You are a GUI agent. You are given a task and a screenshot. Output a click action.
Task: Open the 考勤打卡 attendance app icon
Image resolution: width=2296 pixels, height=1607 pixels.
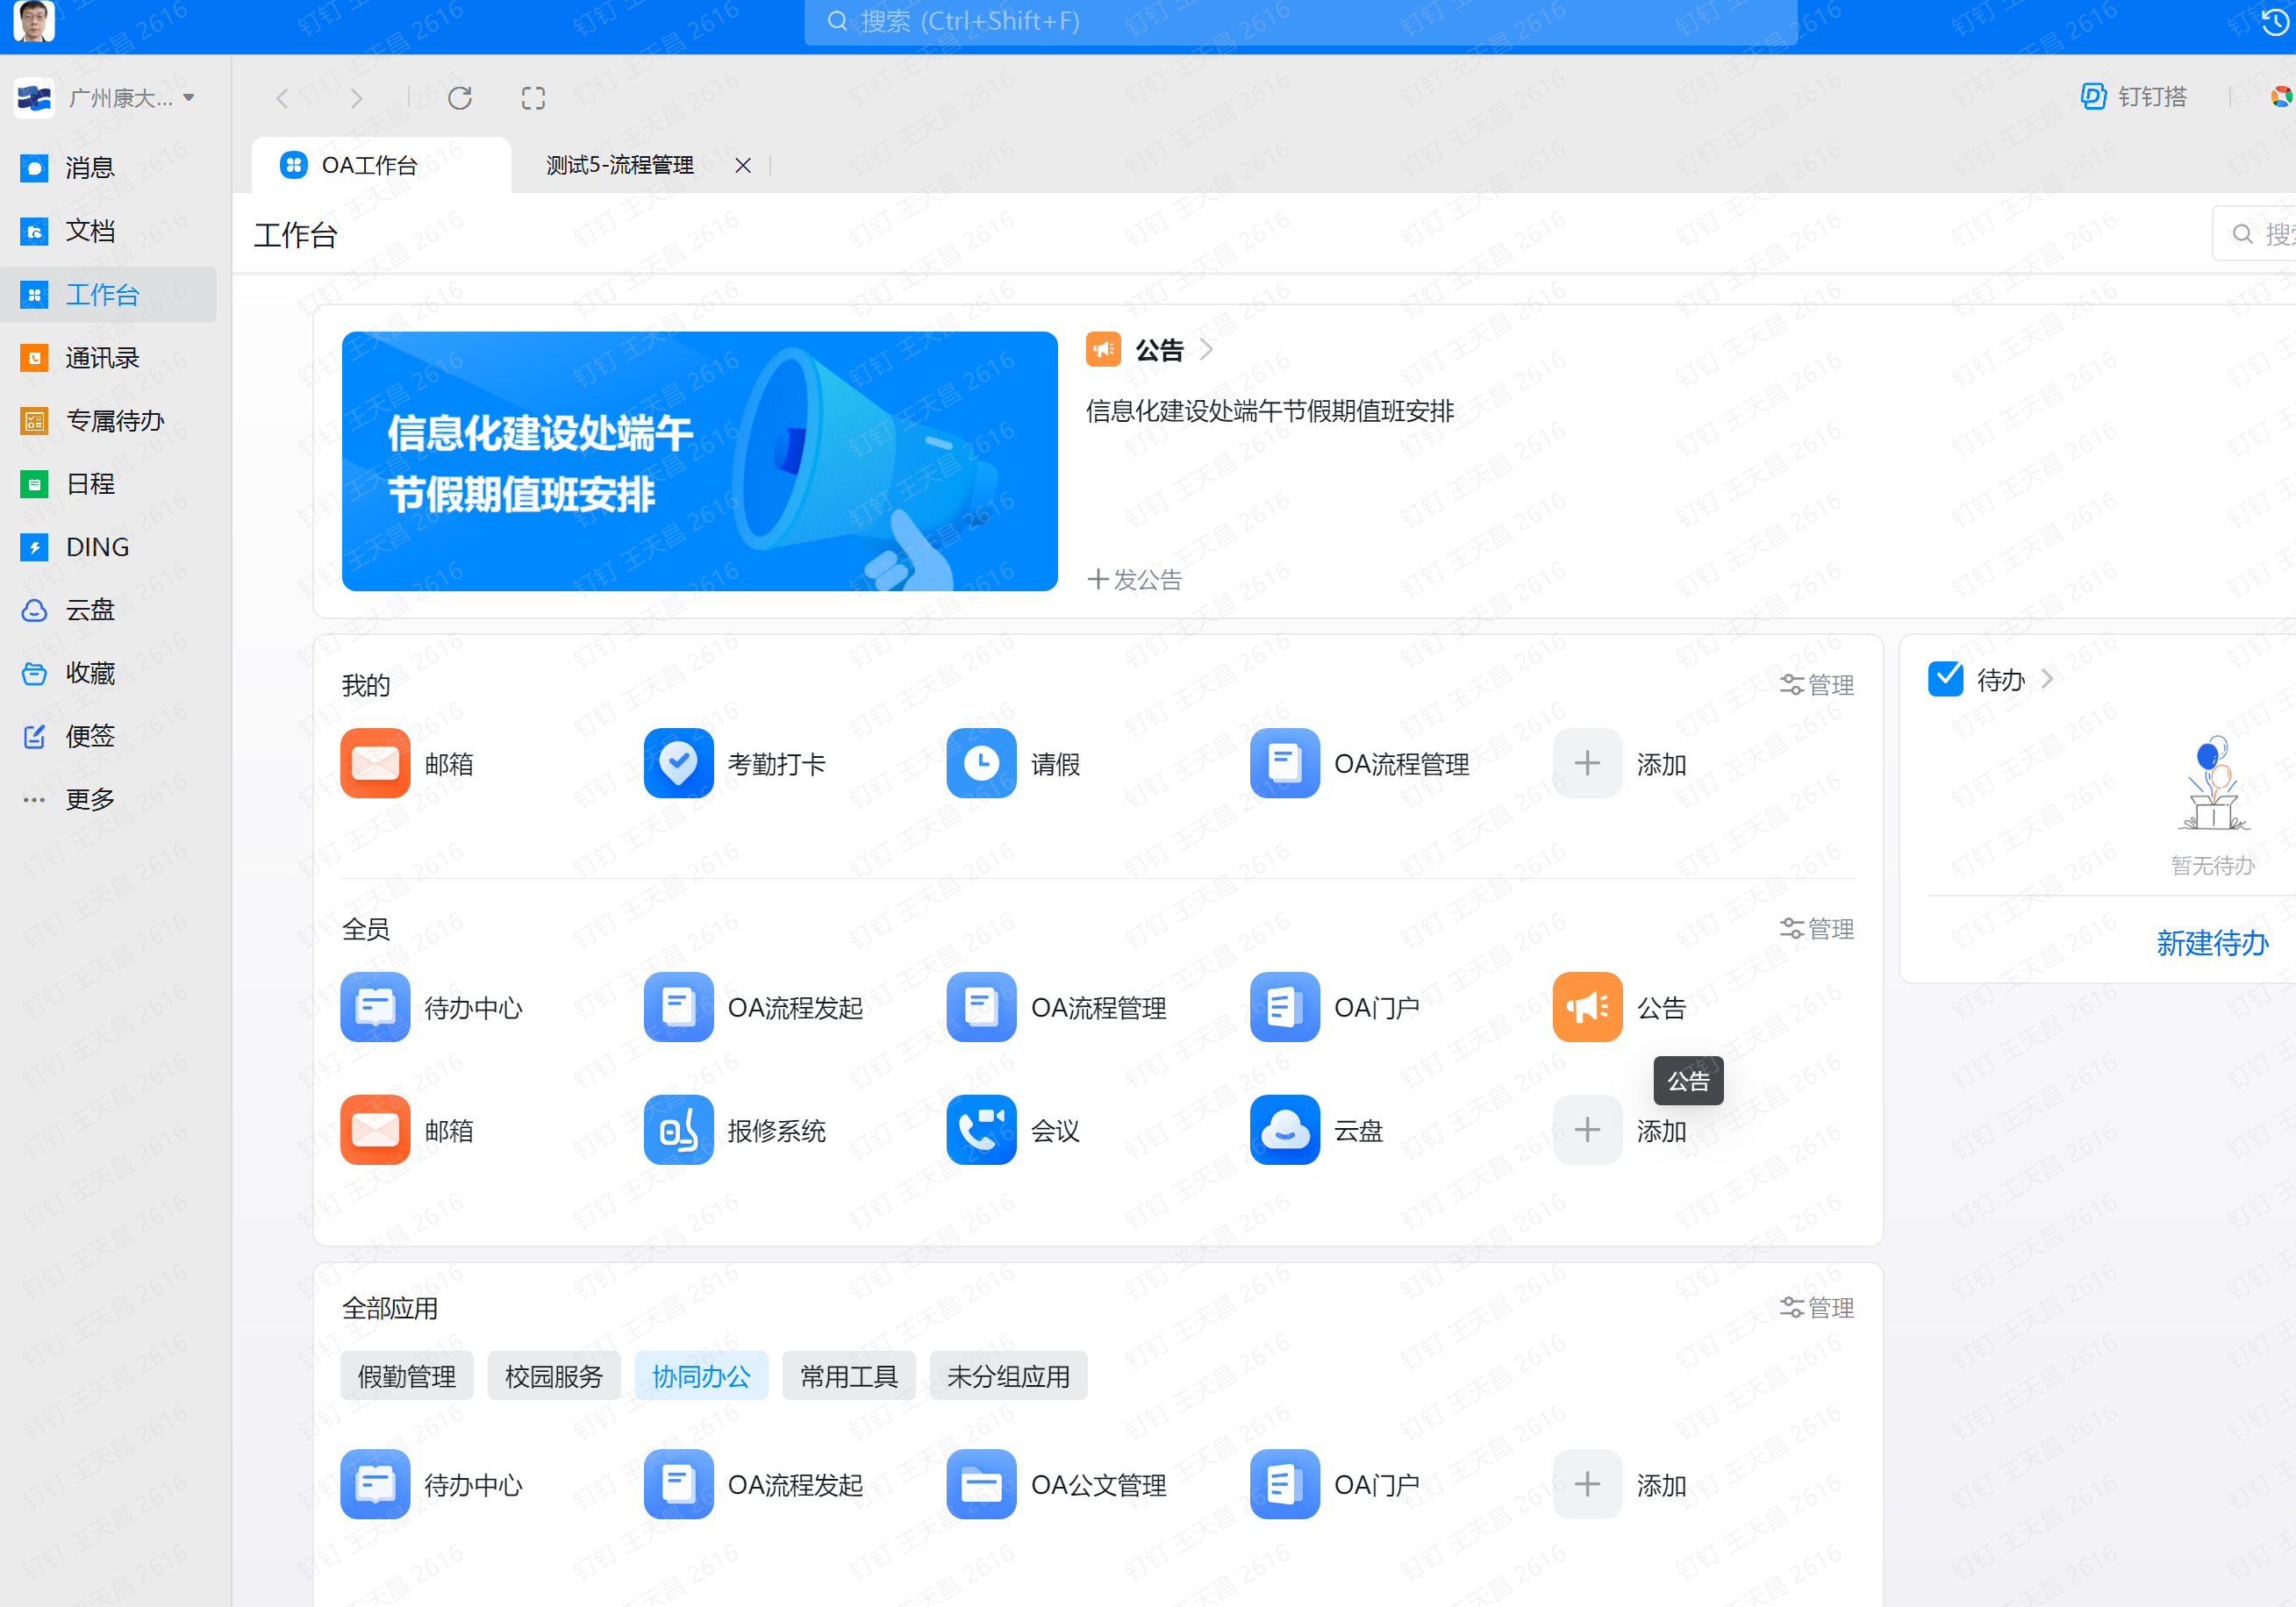coord(678,763)
